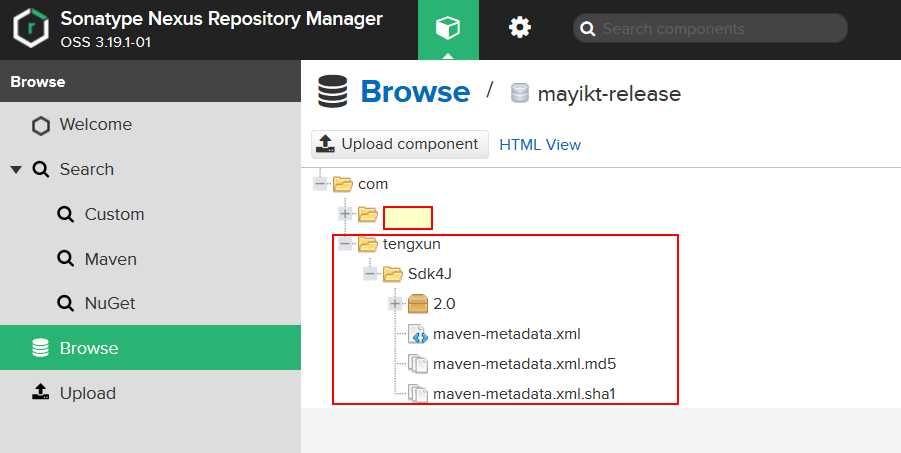This screenshot has width=901, height=453.
Task: Click the NuGet magnifier icon
Action: [66, 303]
